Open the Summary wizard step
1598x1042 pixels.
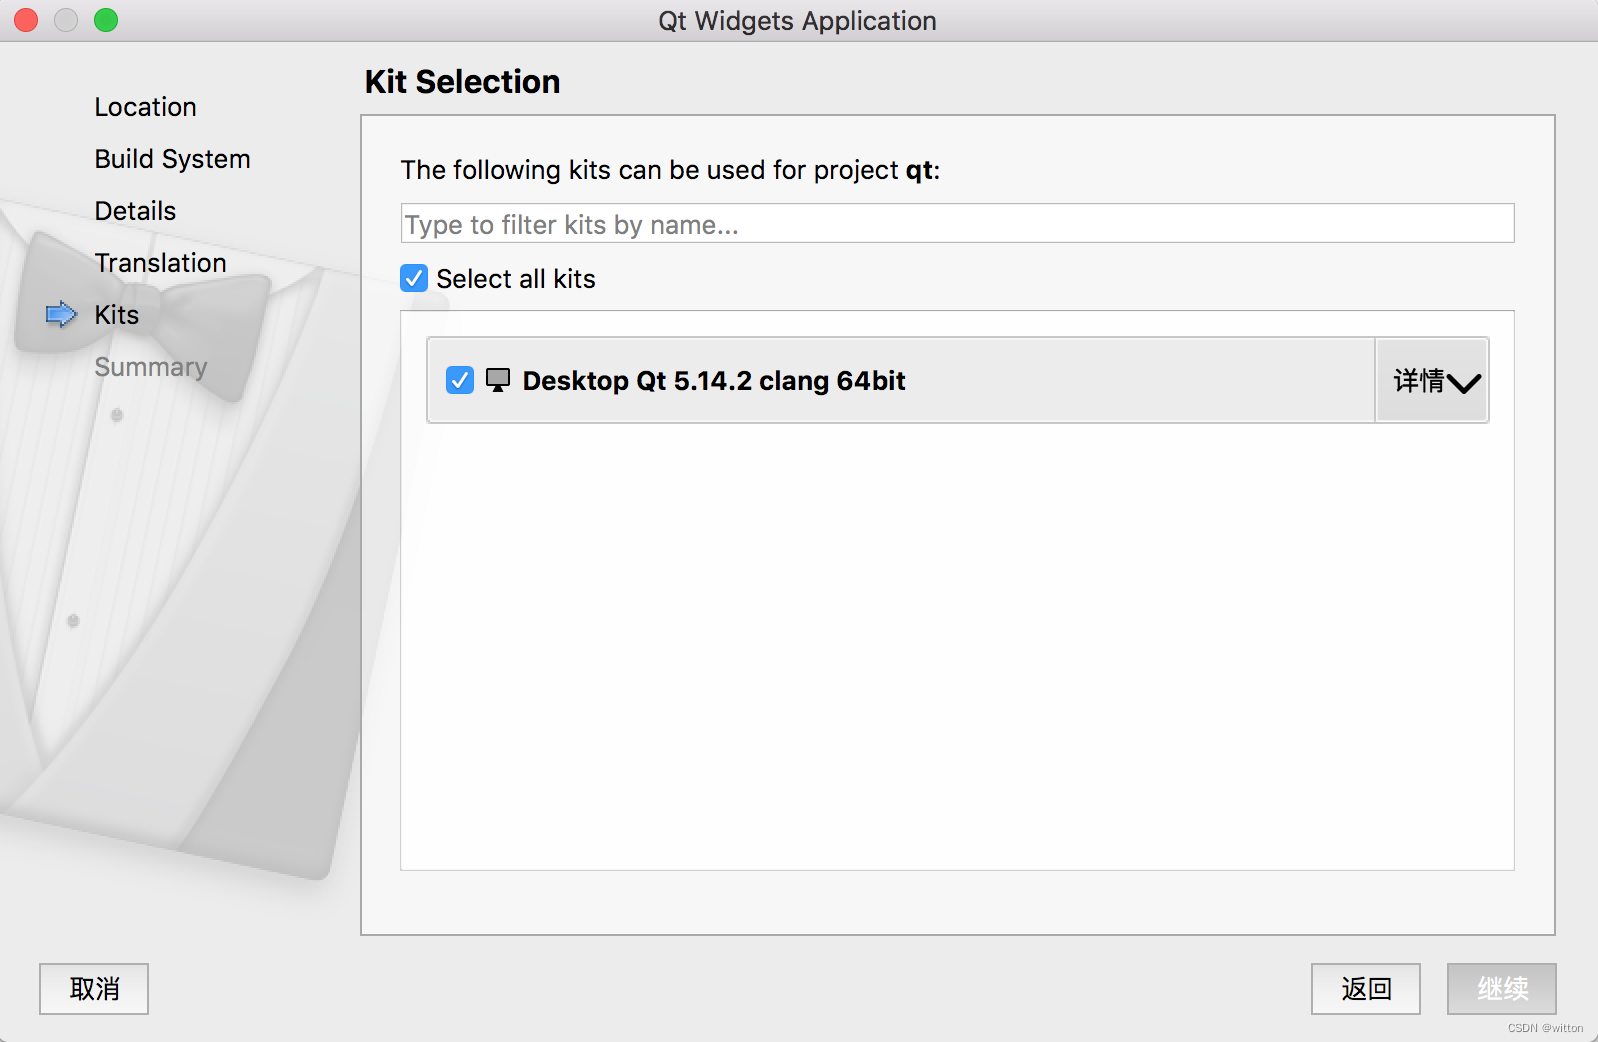(x=150, y=367)
